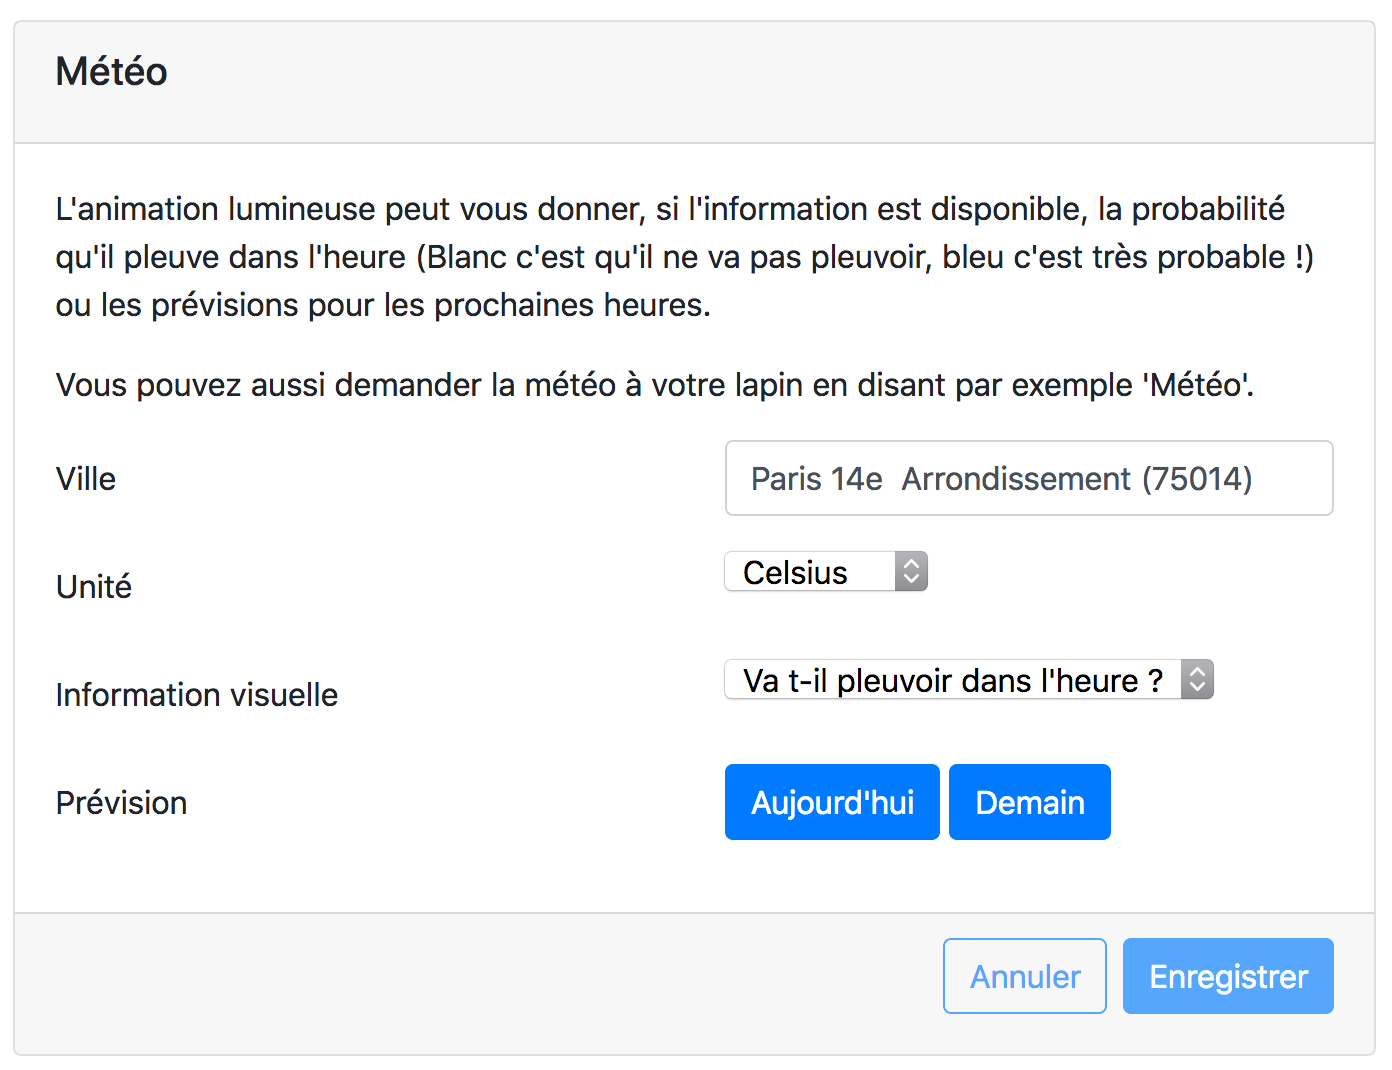Click the arrows icon of the visual information select

click(1197, 680)
